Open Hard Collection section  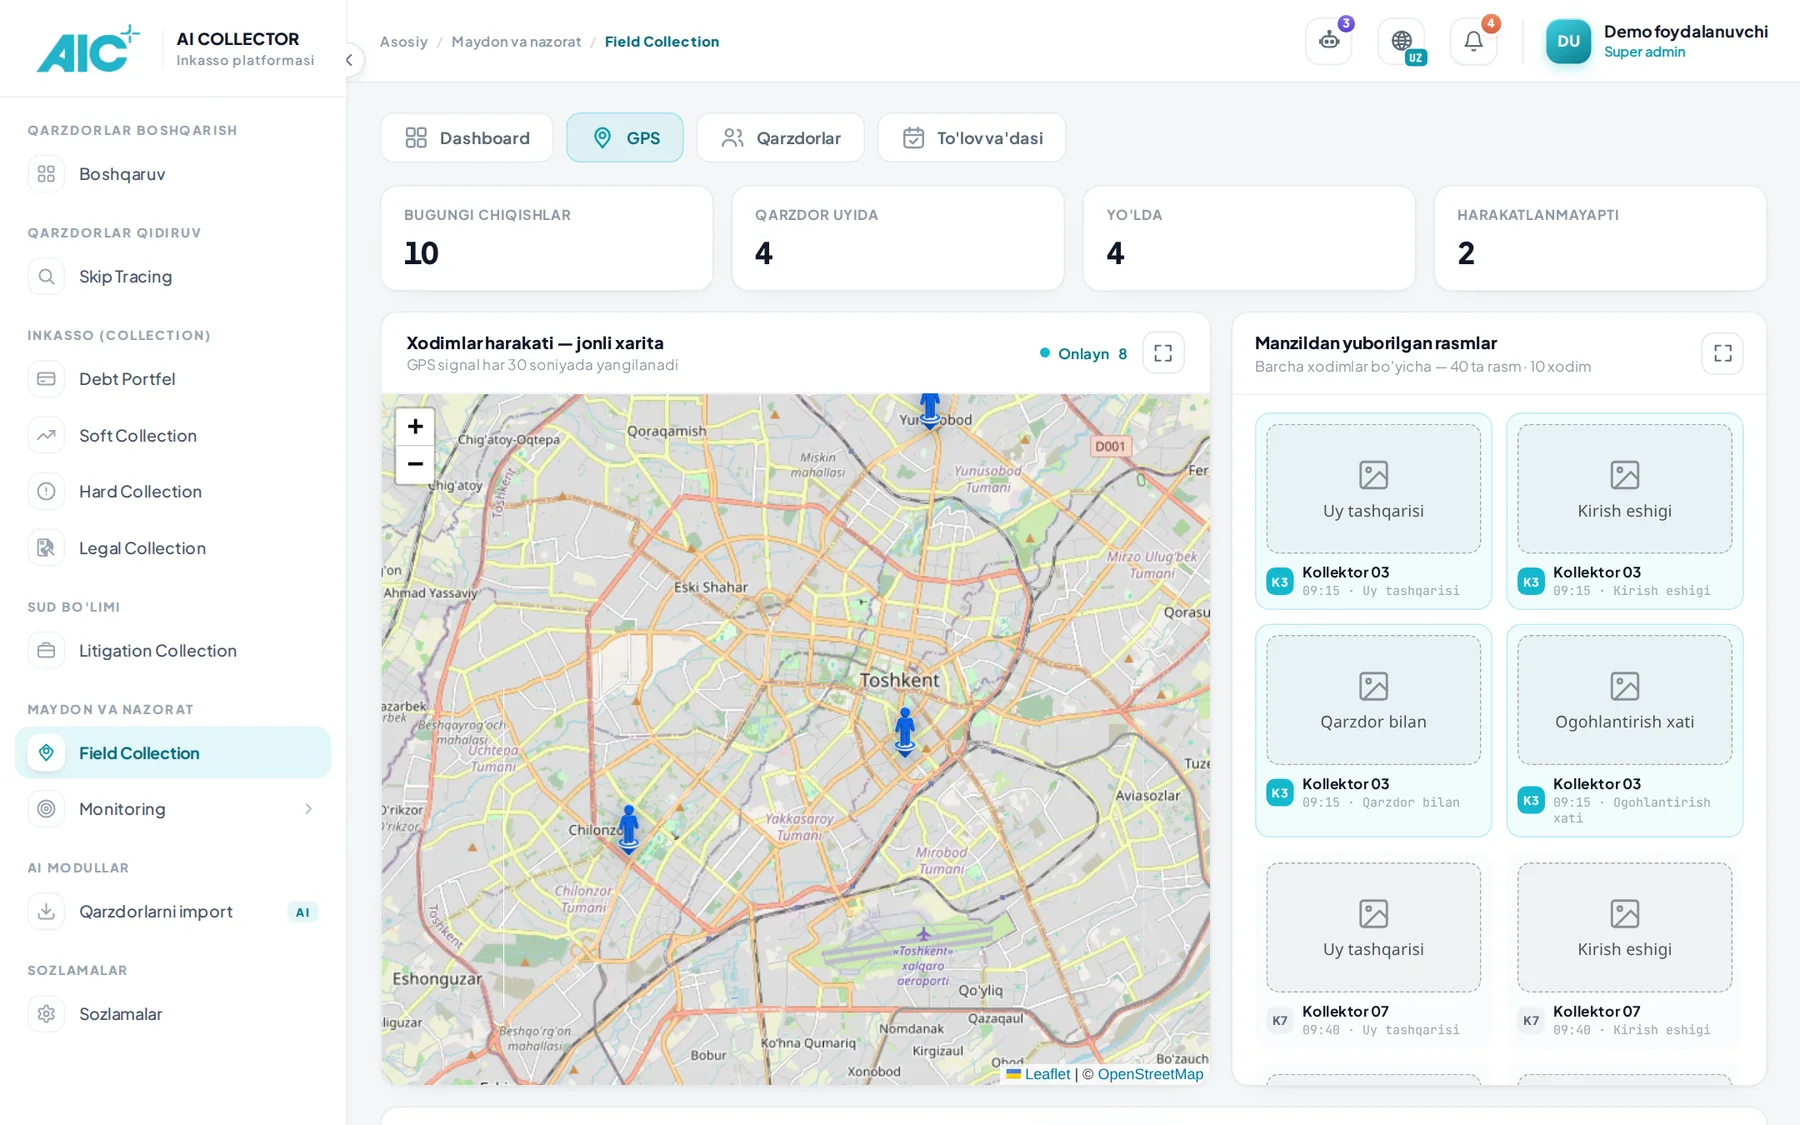[173, 491]
